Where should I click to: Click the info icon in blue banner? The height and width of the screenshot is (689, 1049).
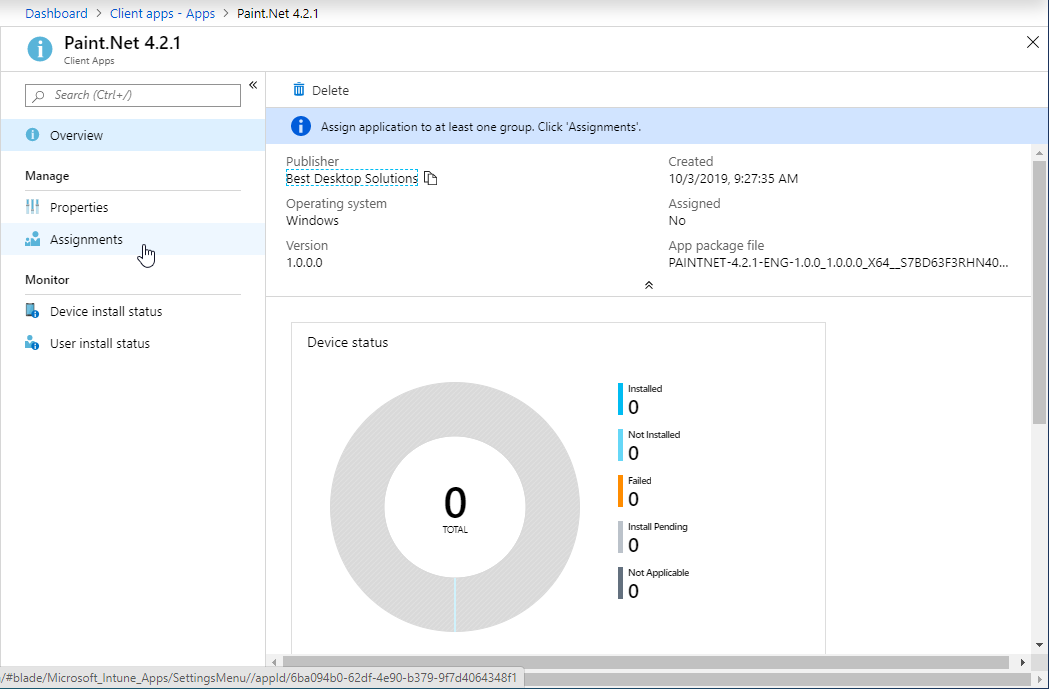pyautogui.click(x=300, y=127)
